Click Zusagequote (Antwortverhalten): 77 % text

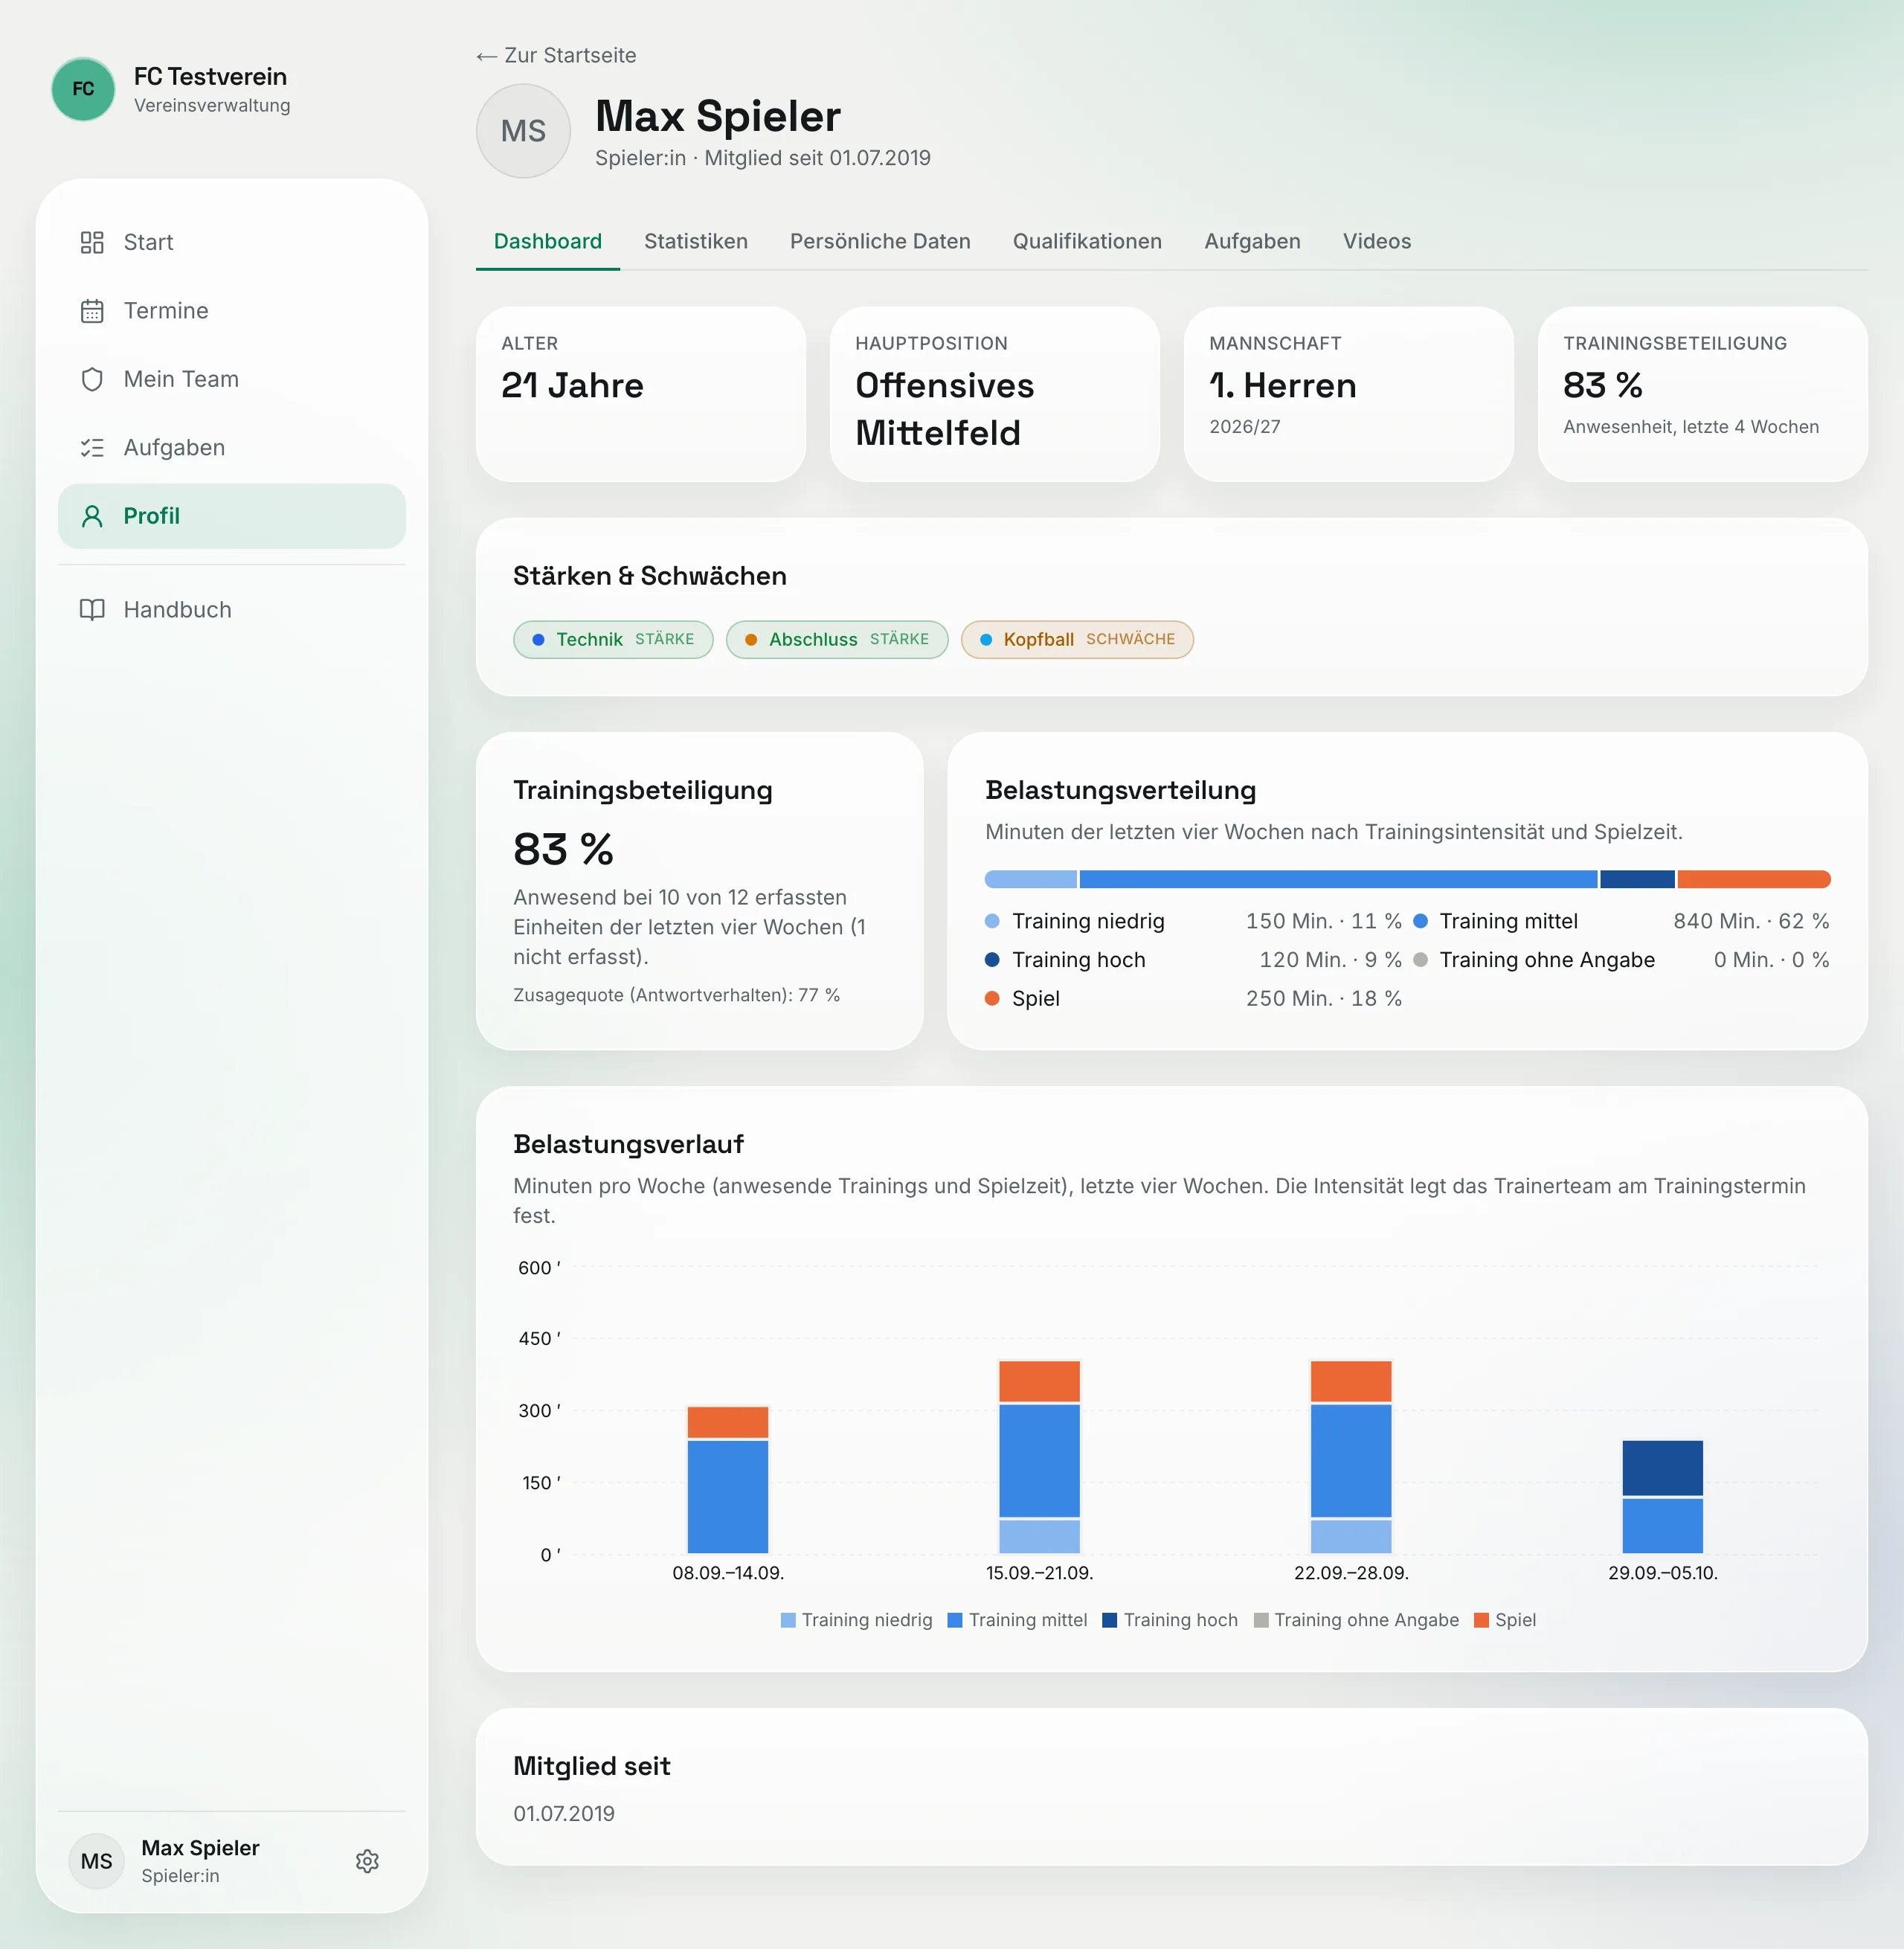[x=676, y=995]
